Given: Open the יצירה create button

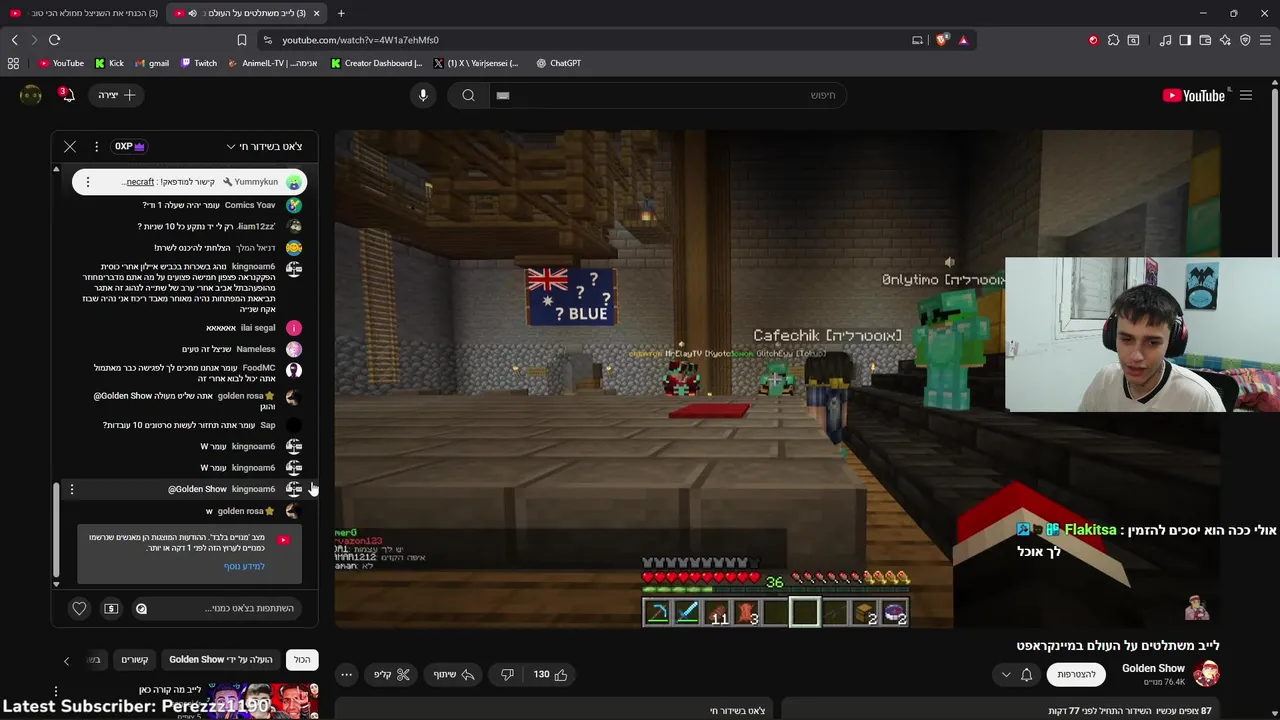Looking at the screenshot, I should (x=117, y=95).
